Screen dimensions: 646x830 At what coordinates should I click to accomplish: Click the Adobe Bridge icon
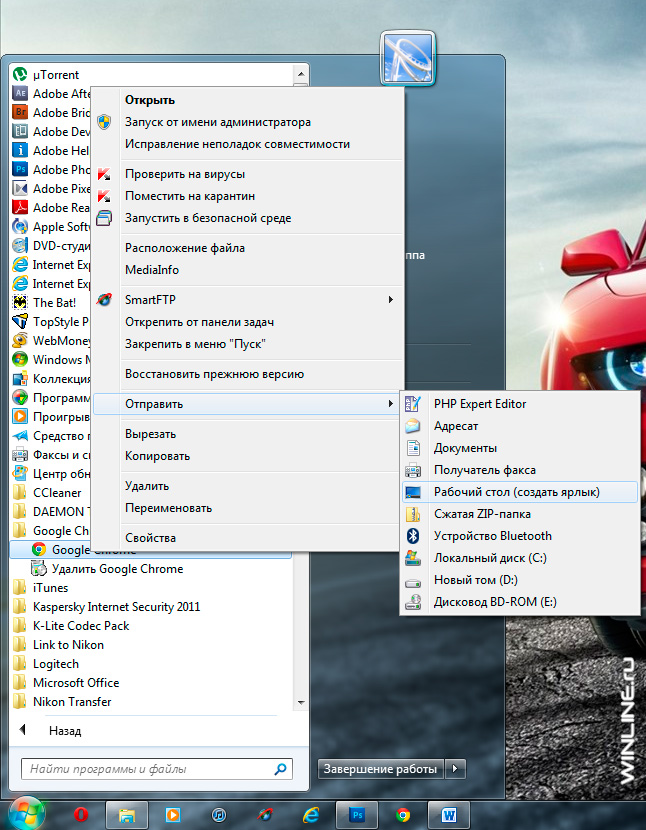[x=20, y=112]
